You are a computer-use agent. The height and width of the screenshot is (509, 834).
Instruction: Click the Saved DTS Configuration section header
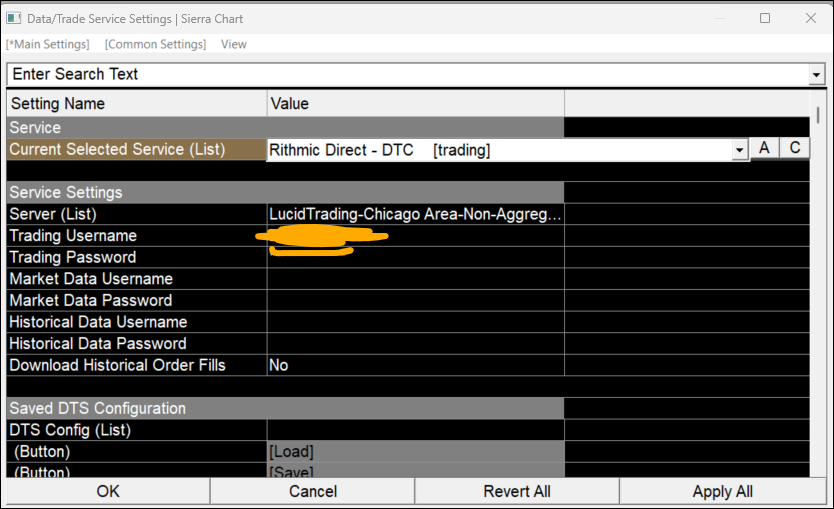coord(285,408)
